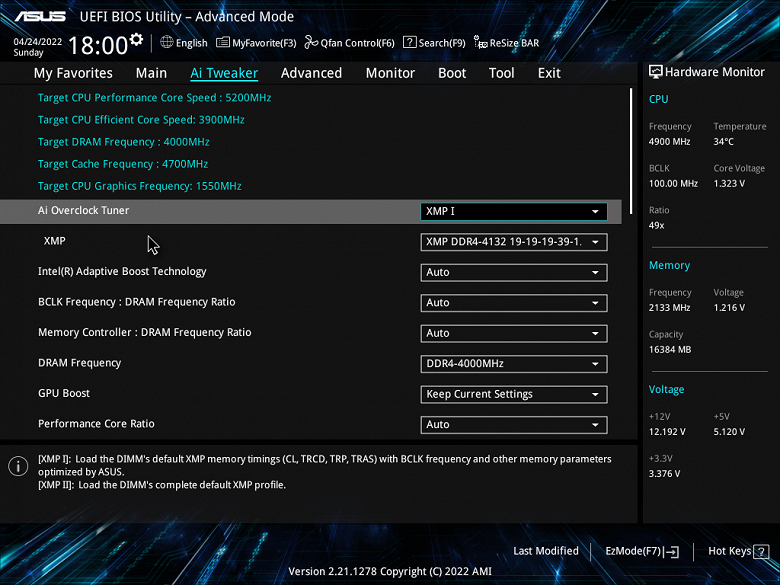Open the XMP profile dropdown
This screenshot has width=780, height=585.
point(514,242)
